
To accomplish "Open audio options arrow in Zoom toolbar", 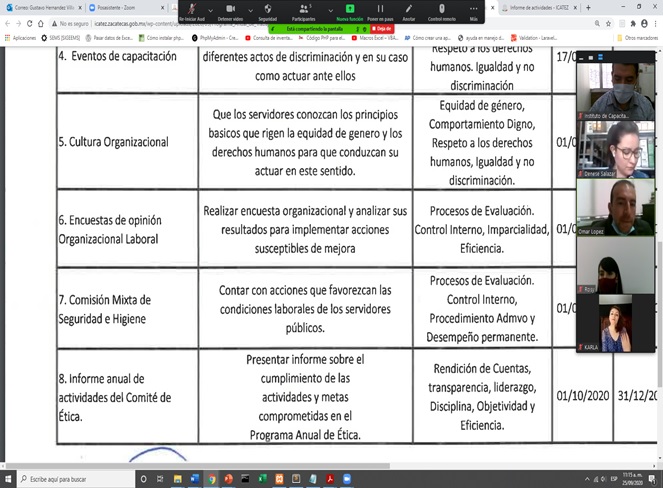I will (210, 10).
